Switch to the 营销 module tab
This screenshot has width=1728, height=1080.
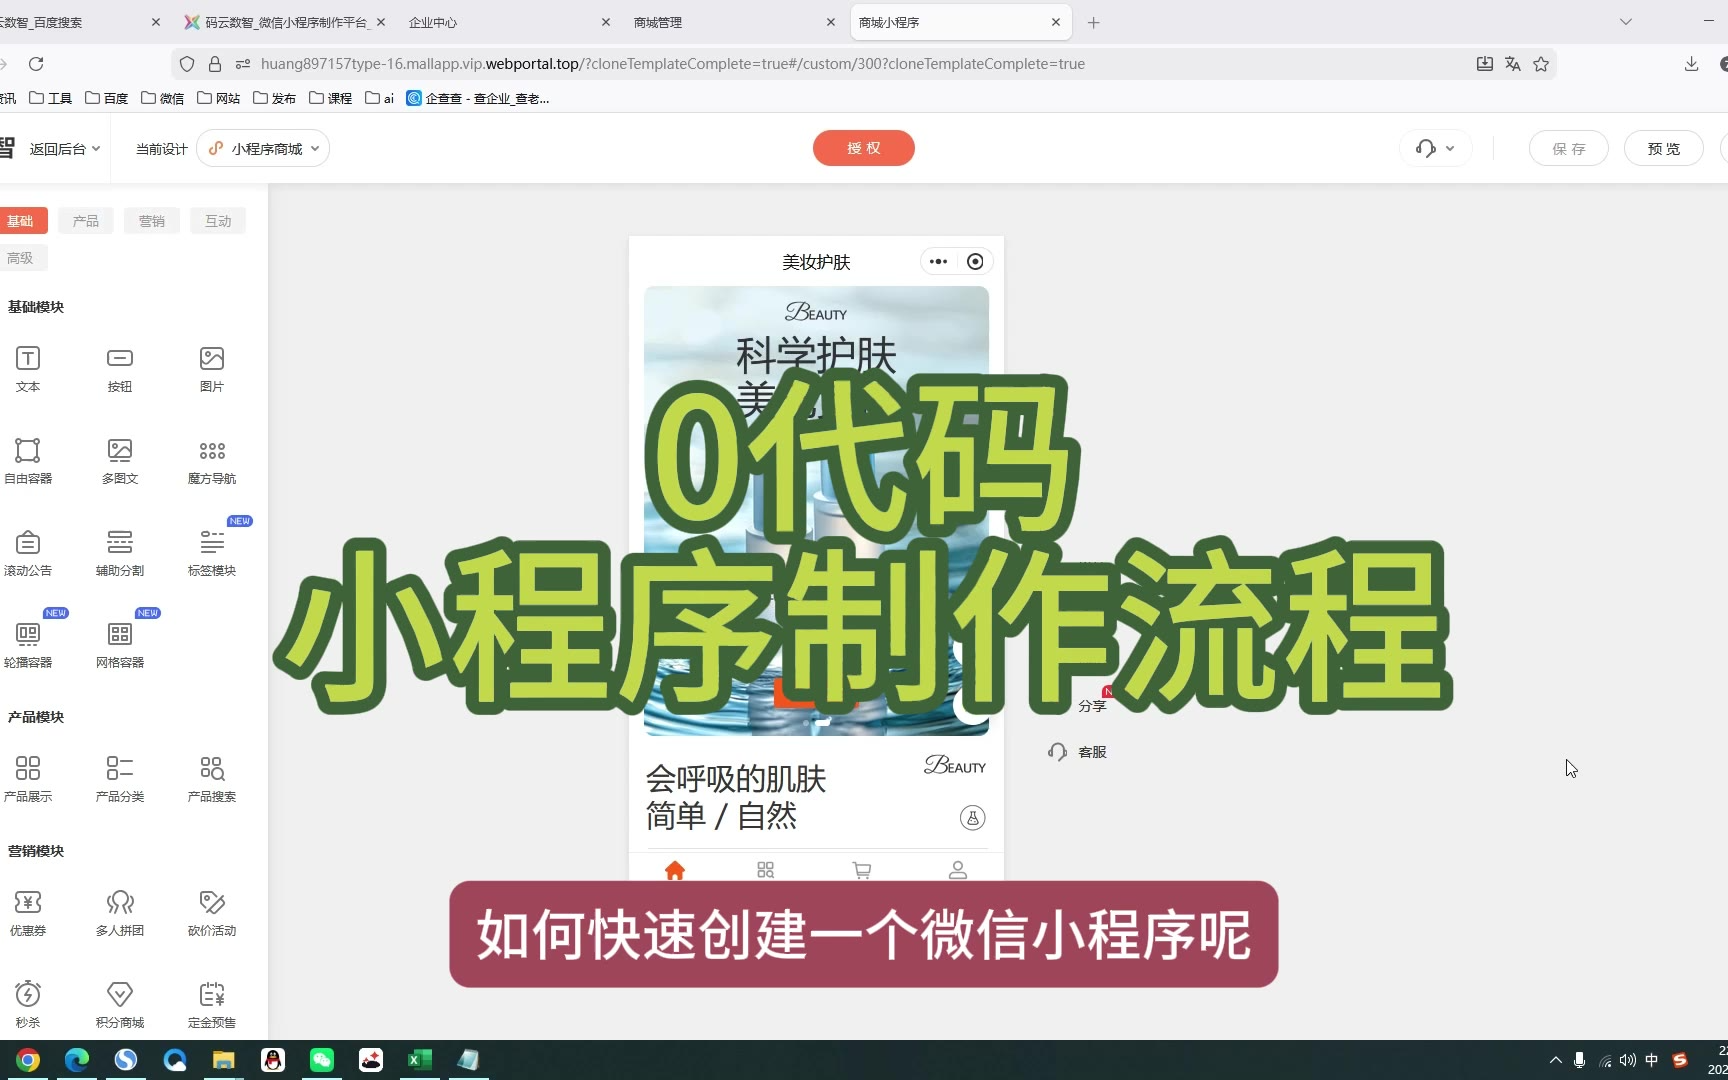tap(152, 221)
